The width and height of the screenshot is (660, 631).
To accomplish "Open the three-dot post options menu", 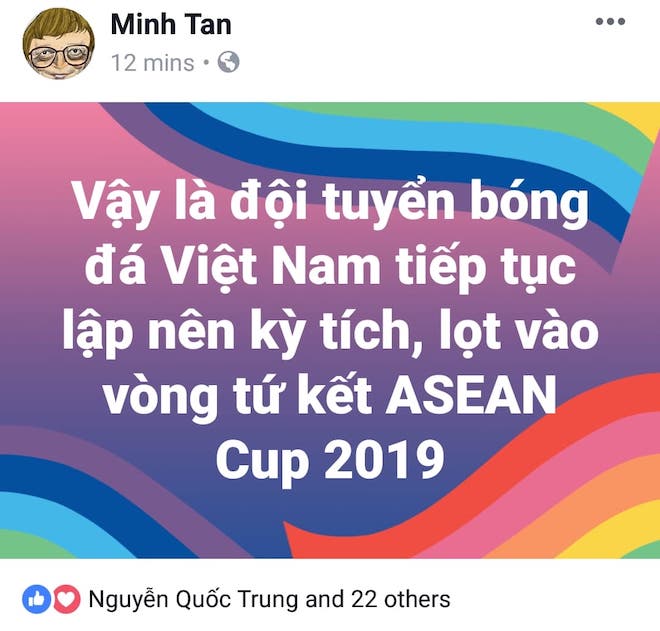I will click(x=610, y=21).
